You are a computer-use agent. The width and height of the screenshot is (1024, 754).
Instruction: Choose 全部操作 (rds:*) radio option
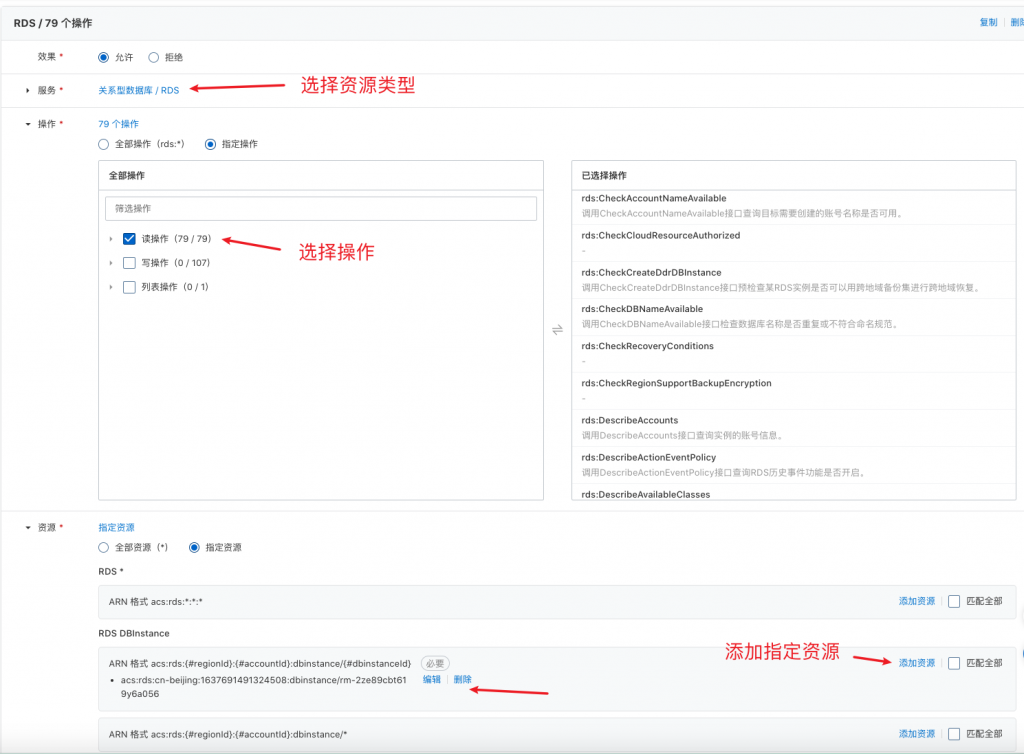tap(103, 144)
